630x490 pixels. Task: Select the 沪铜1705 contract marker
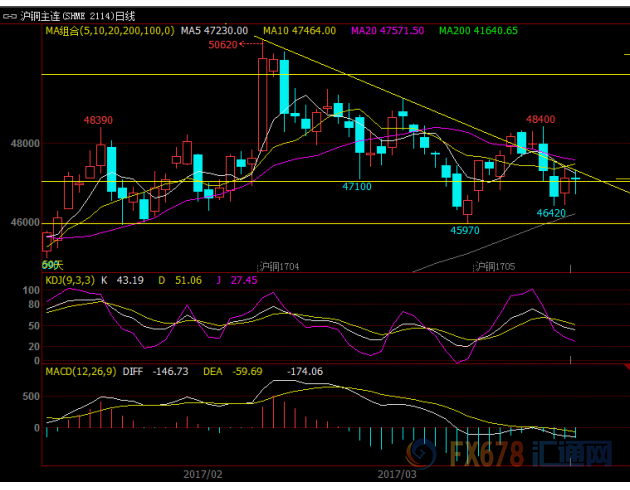493,266
